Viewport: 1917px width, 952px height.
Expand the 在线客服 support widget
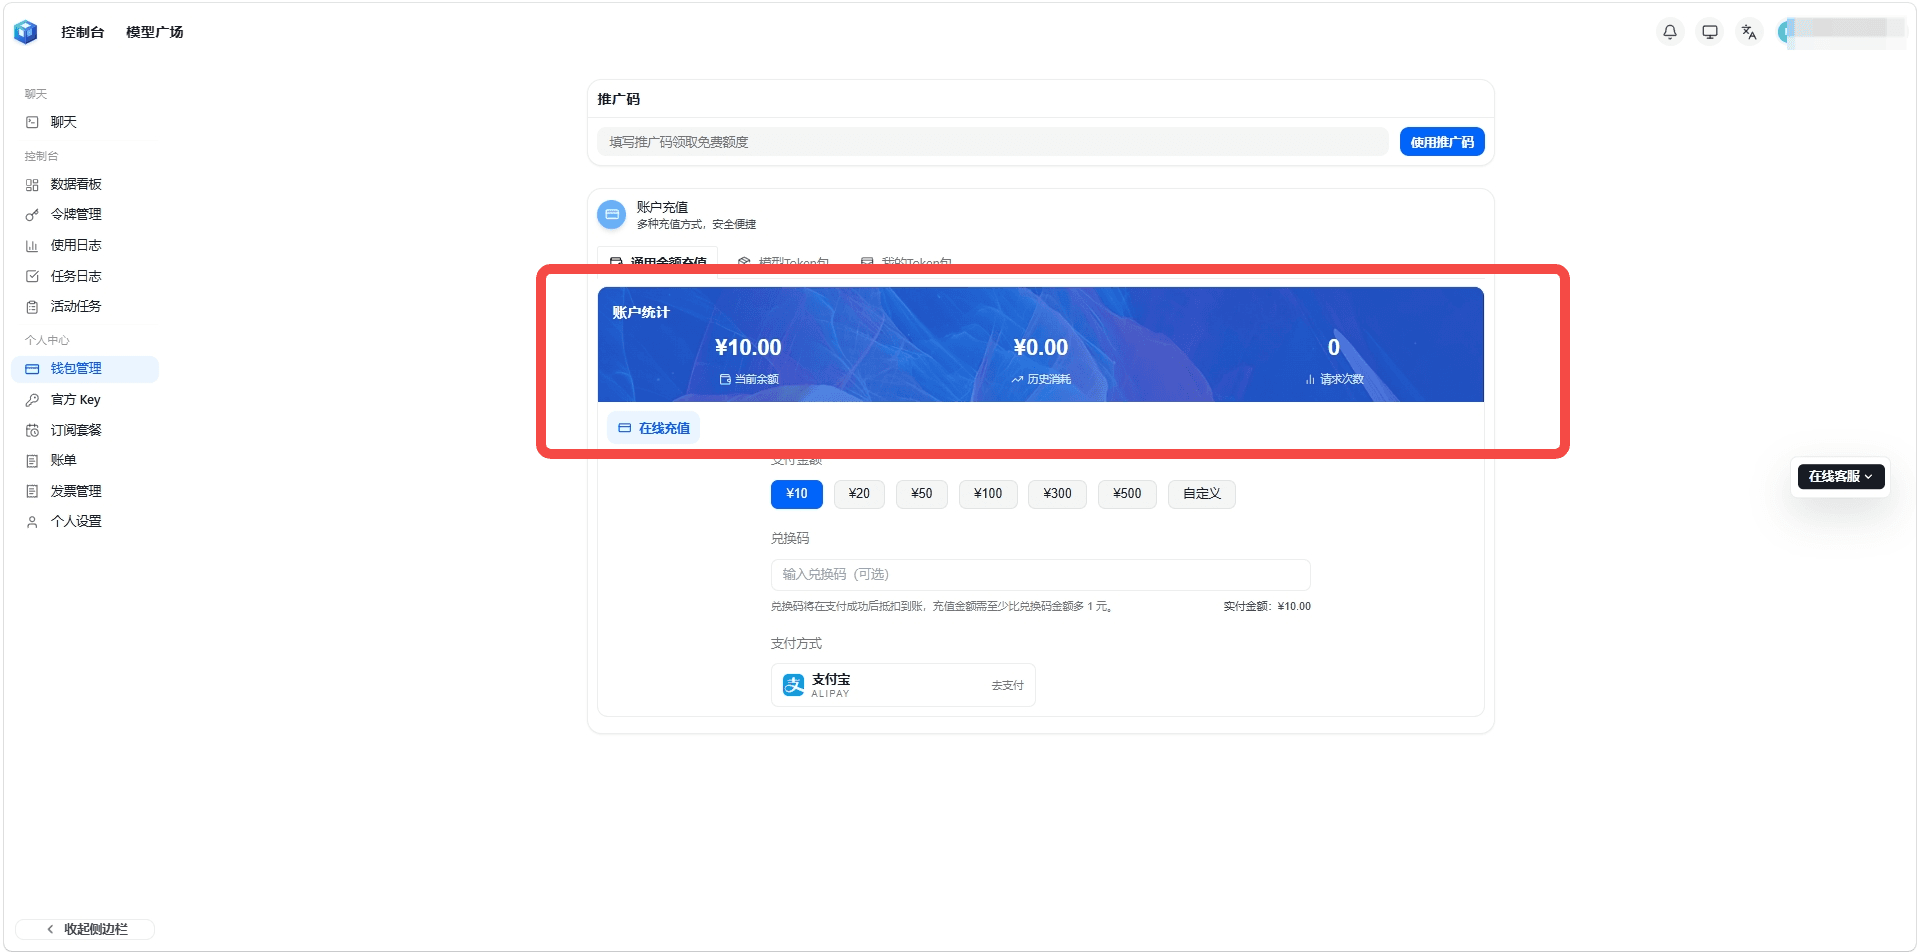(x=1841, y=476)
